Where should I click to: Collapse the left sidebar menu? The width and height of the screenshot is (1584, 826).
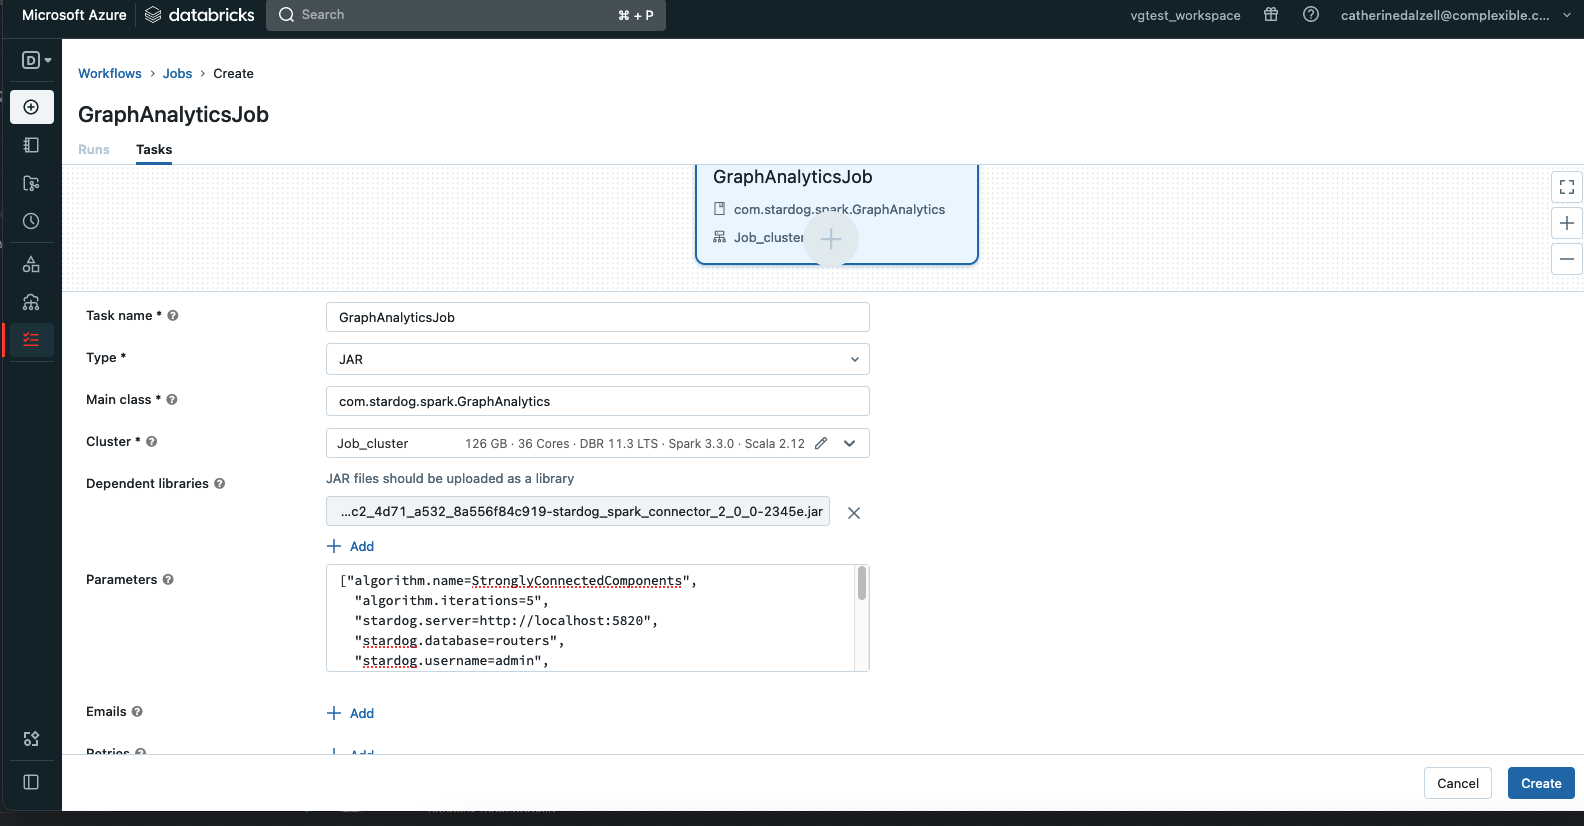pos(31,782)
